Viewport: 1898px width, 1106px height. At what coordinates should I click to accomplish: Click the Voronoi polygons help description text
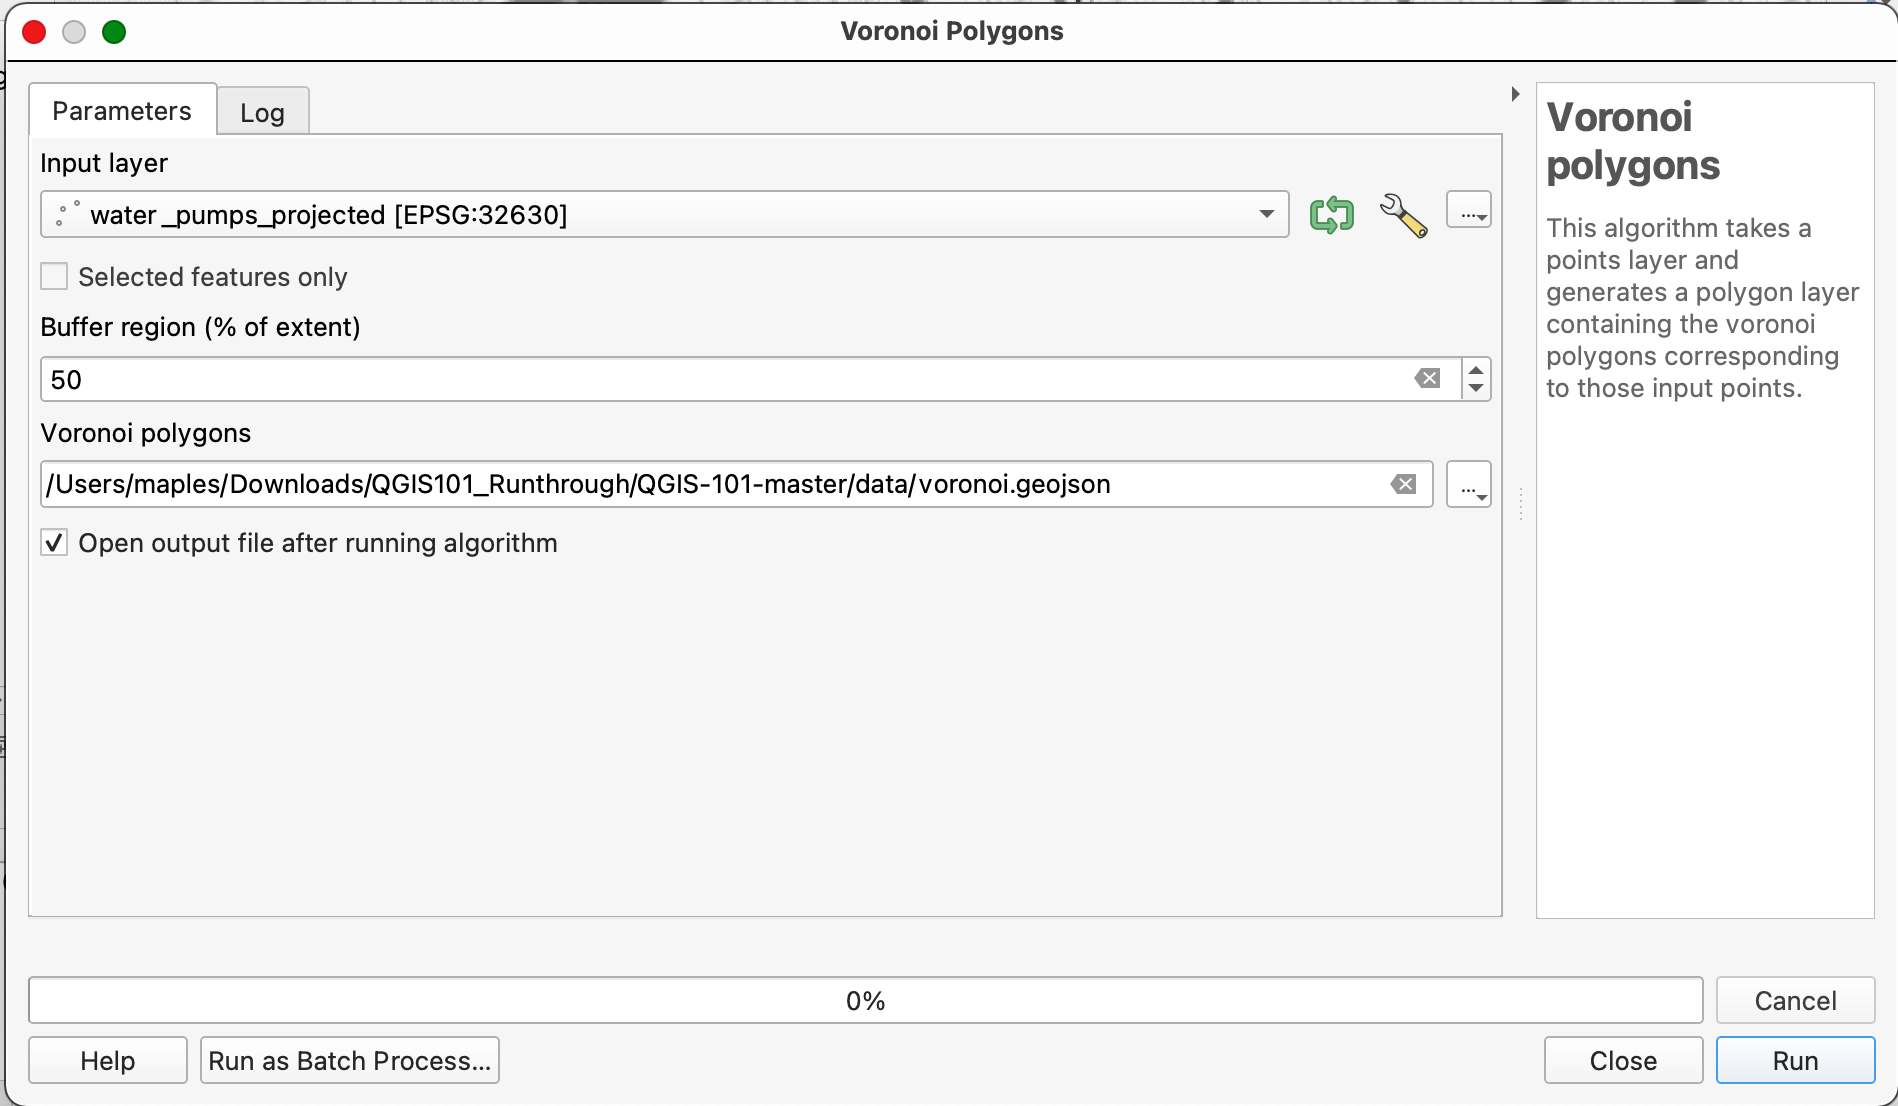[x=1702, y=308]
